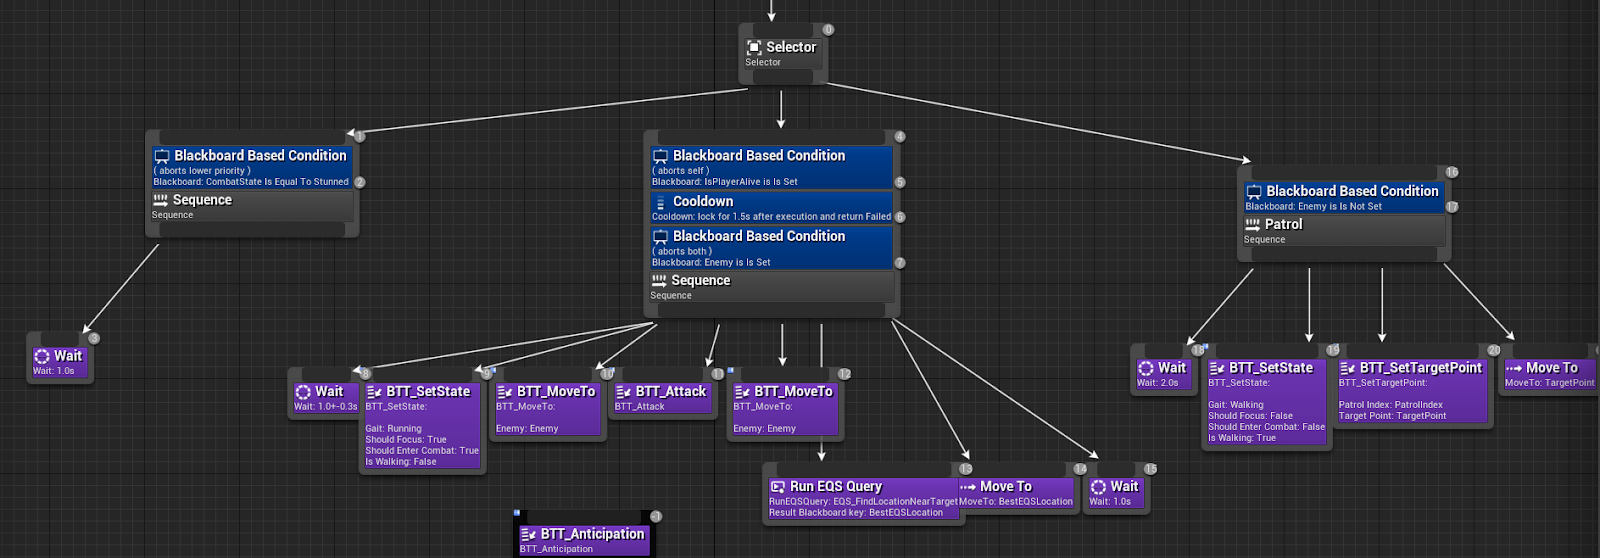Click the 'BTT_SetTargetPoint:' subtitle text
The width and height of the screenshot is (1600, 558).
1384,382
